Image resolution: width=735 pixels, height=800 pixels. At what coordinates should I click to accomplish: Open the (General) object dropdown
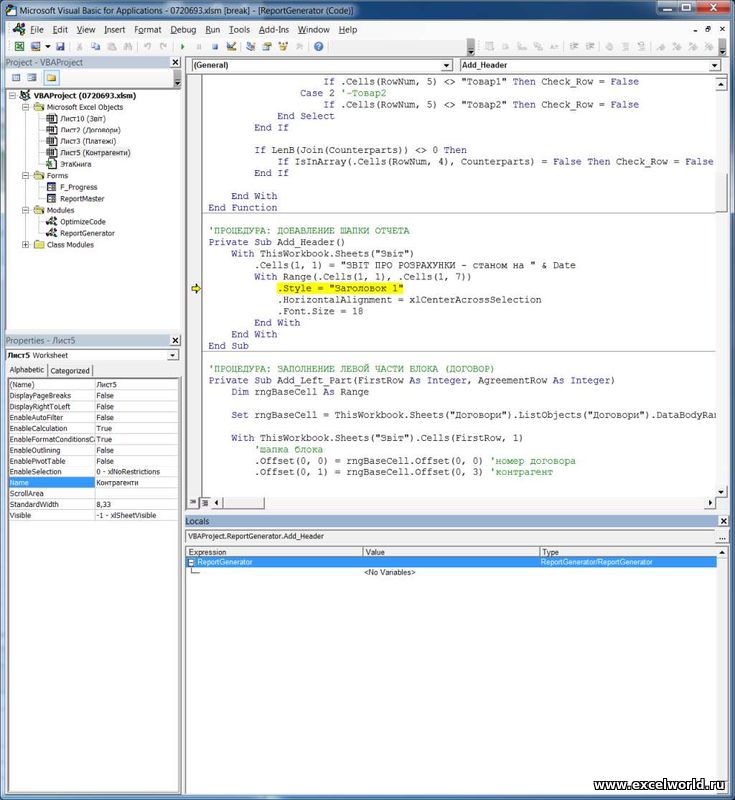click(447, 65)
